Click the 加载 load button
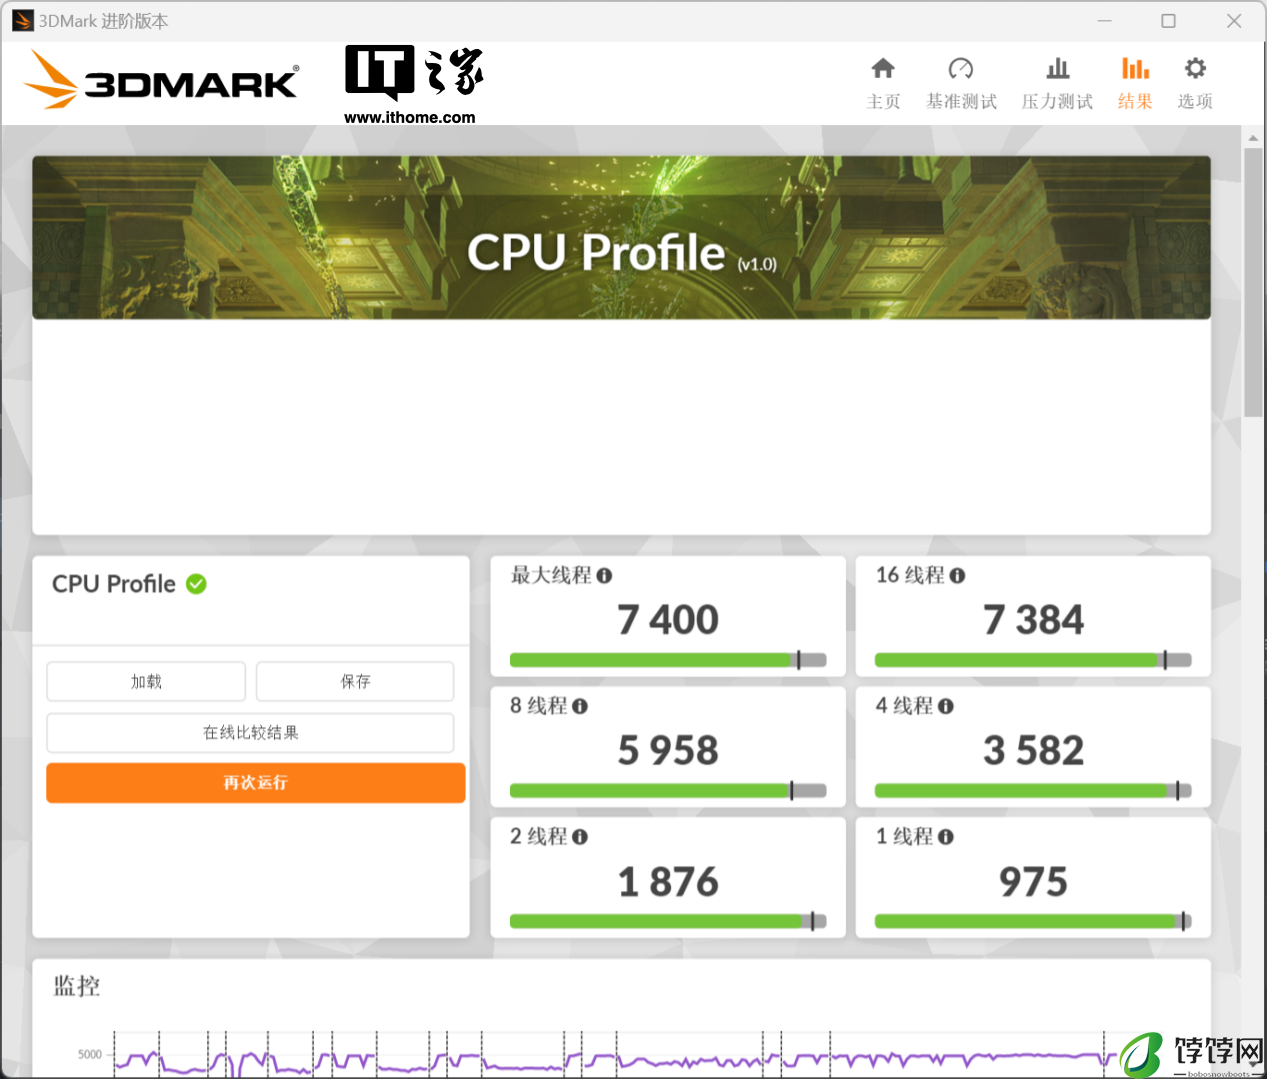1267x1079 pixels. (x=146, y=681)
